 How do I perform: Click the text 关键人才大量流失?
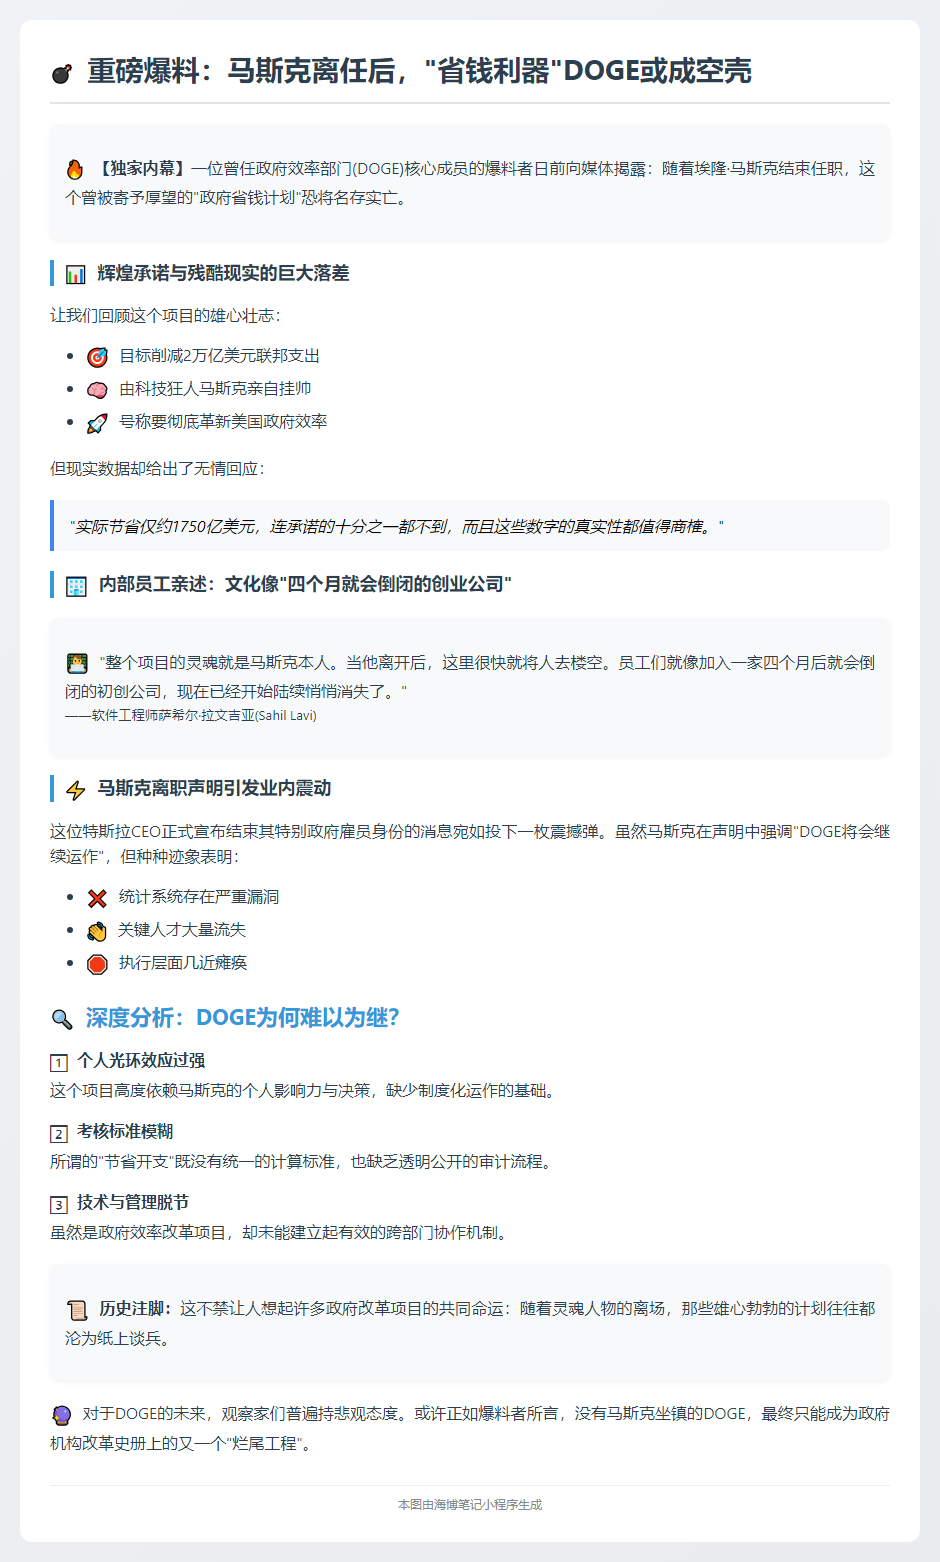coord(182,930)
